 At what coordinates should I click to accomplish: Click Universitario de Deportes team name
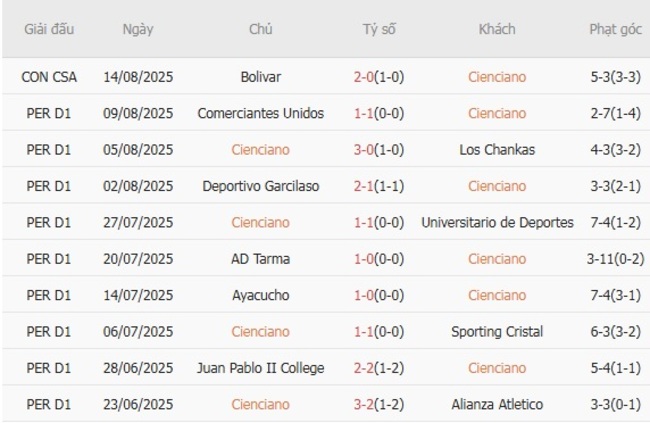point(497,223)
